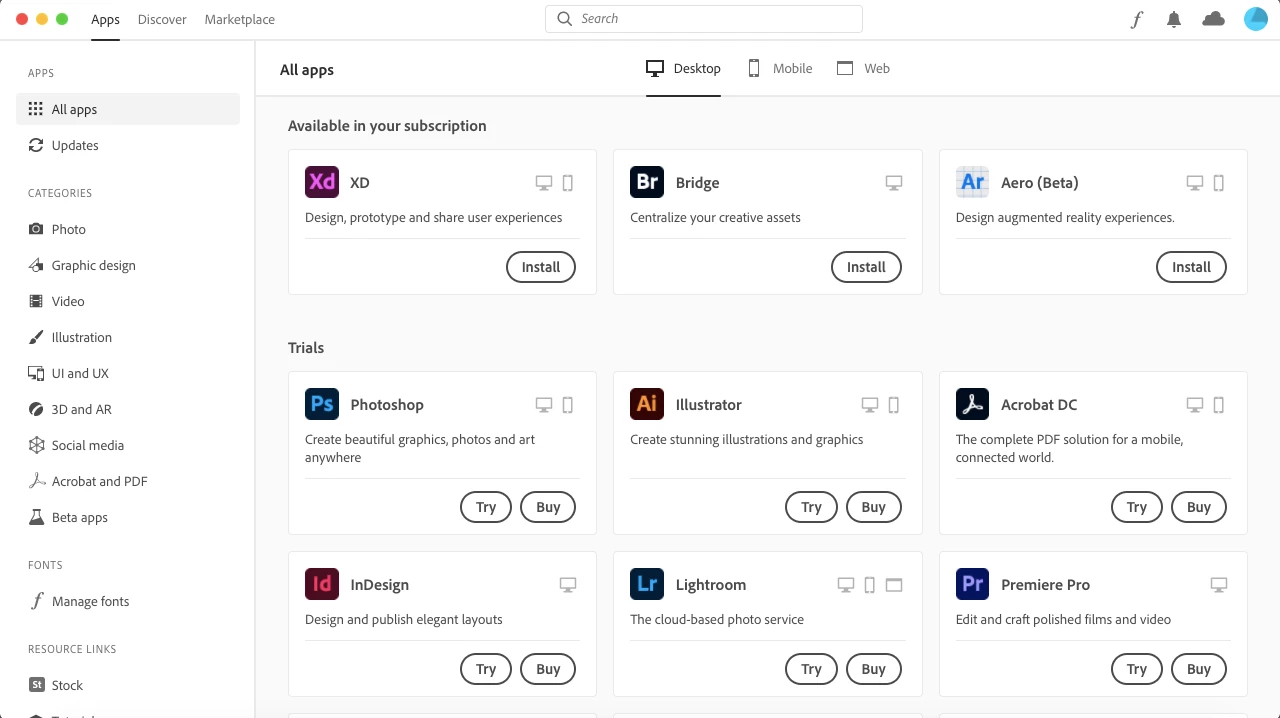Filter by Photo category
The width and height of the screenshot is (1280, 718).
click(x=128, y=229)
